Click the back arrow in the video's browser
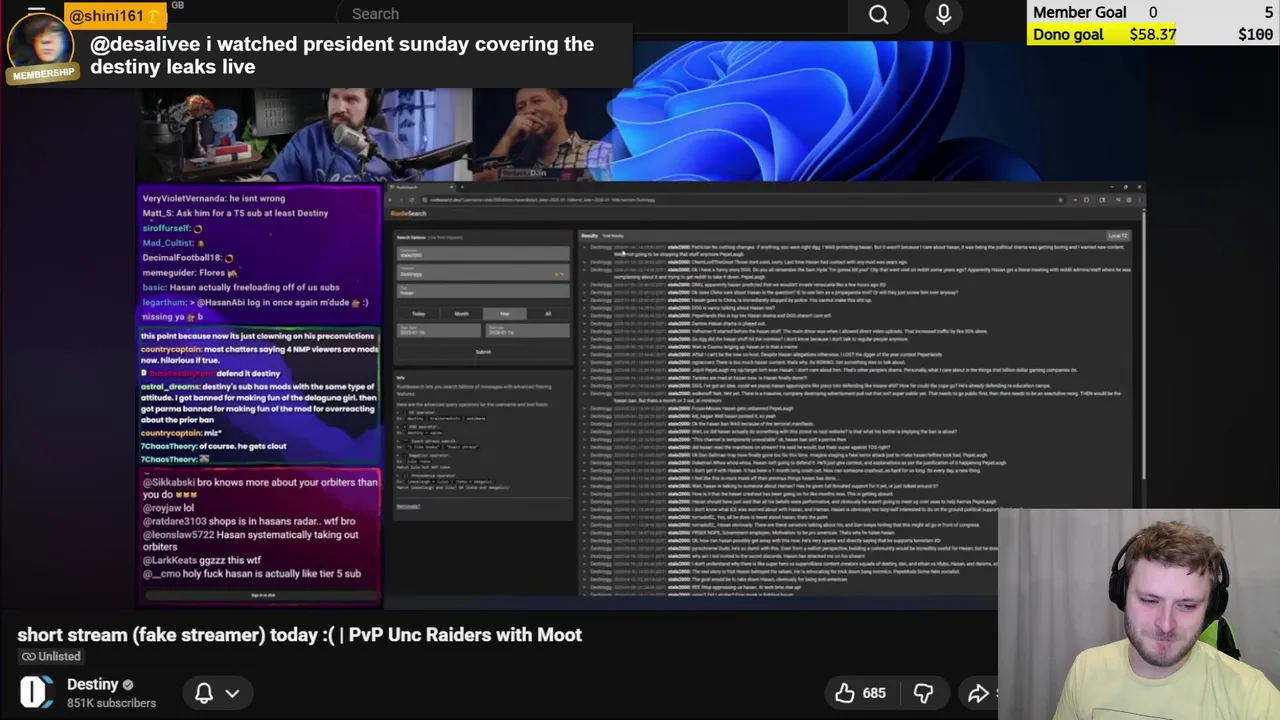Screen dimensions: 1280x720 pos(391,200)
